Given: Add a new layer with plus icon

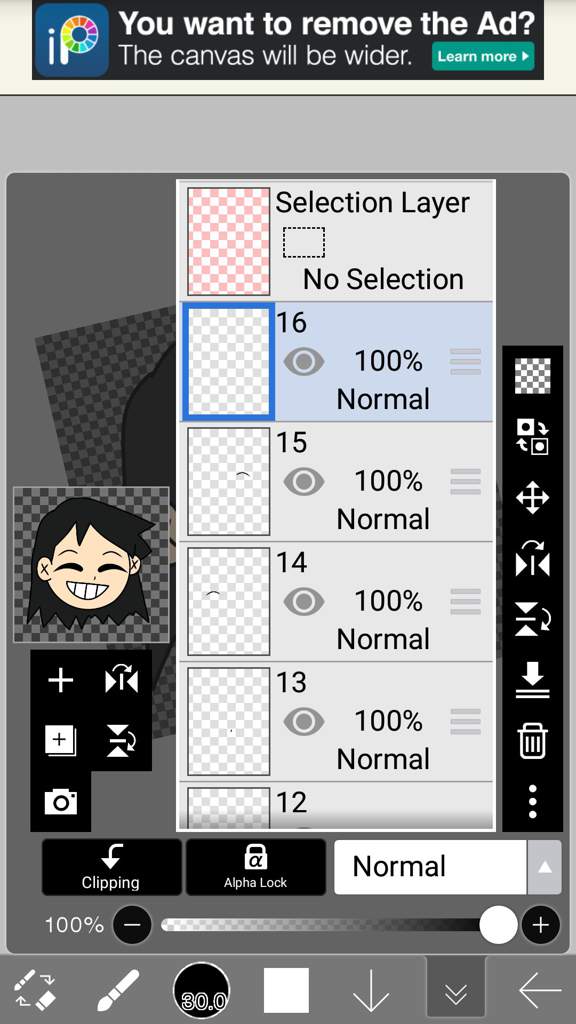Looking at the screenshot, I should pos(60,681).
